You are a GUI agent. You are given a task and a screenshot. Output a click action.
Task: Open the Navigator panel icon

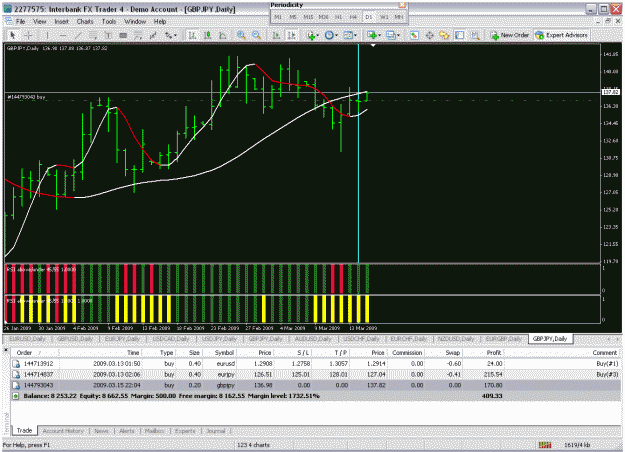[x=444, y=35]
